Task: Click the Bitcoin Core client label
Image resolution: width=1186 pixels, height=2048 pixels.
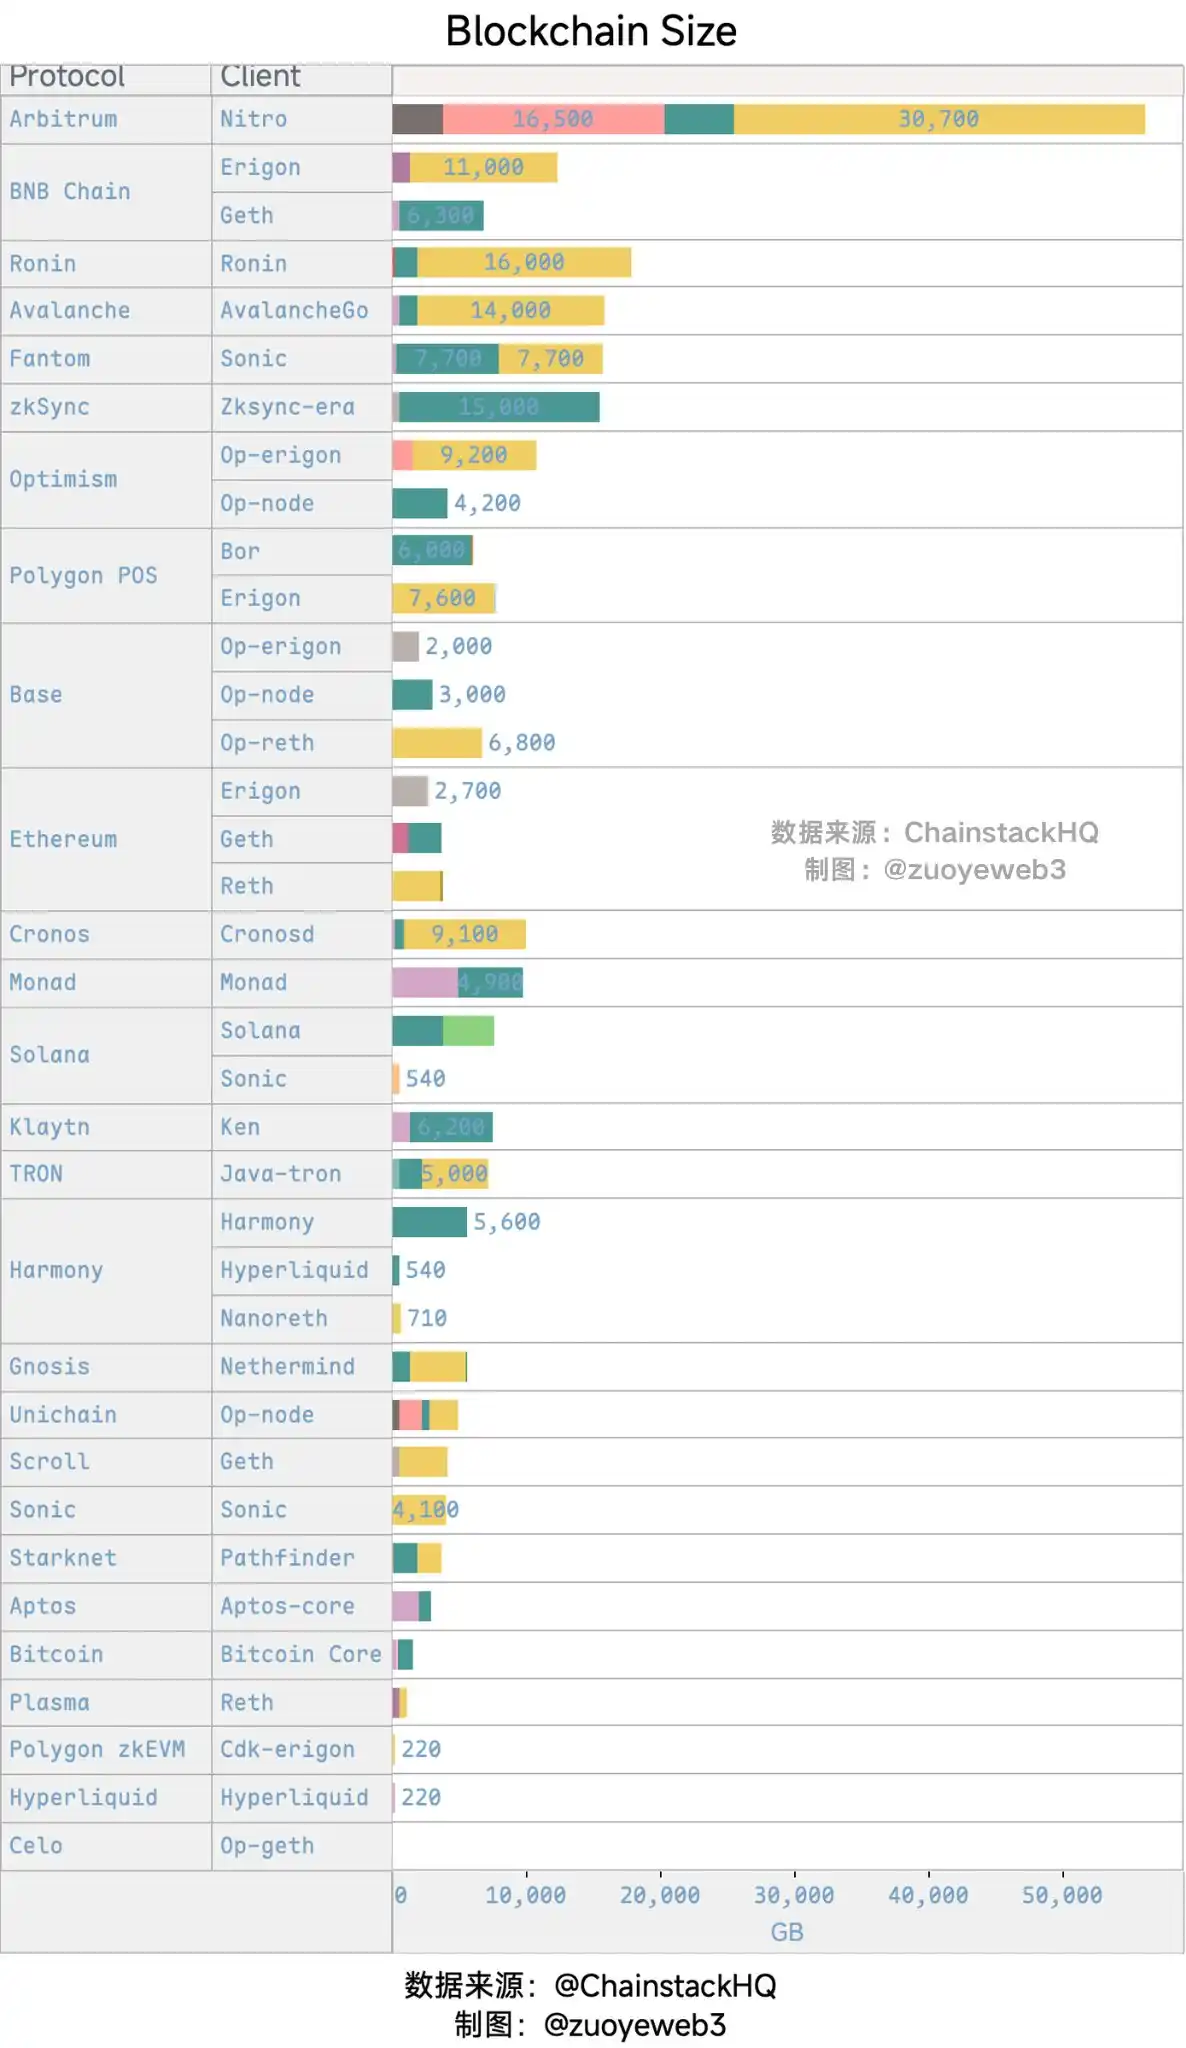Action: 300,1654
